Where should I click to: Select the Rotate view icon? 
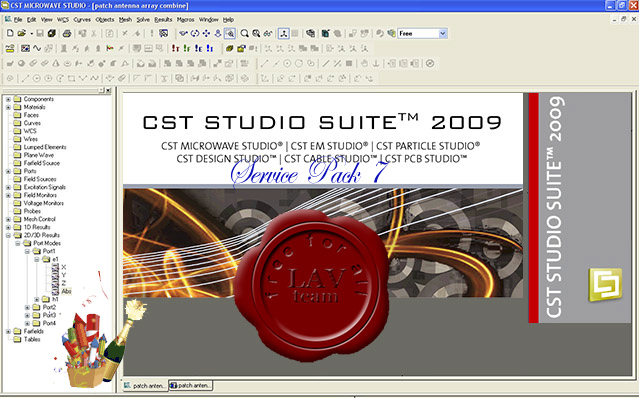click(x=195, y=33)
